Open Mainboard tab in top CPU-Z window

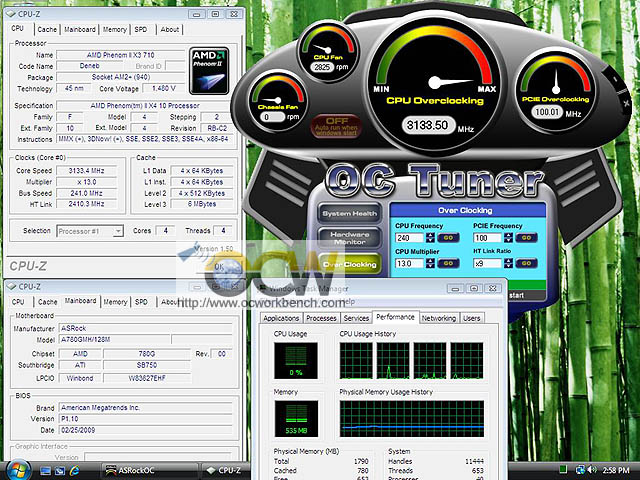point(80,29)
